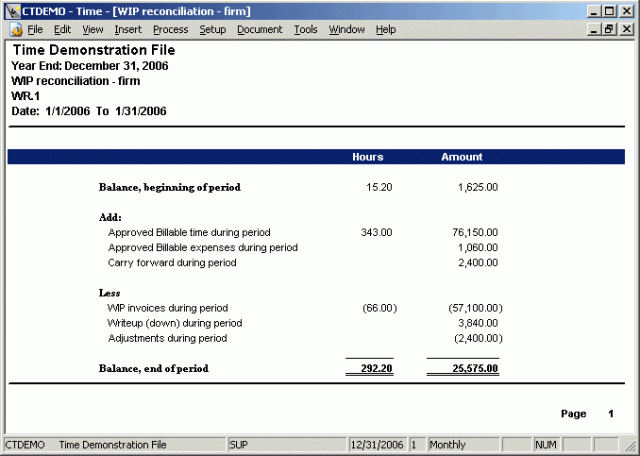The height and width of the screenshot is (456, 640).
Task: Expand the Document menu
Action: tap(260, 29)
